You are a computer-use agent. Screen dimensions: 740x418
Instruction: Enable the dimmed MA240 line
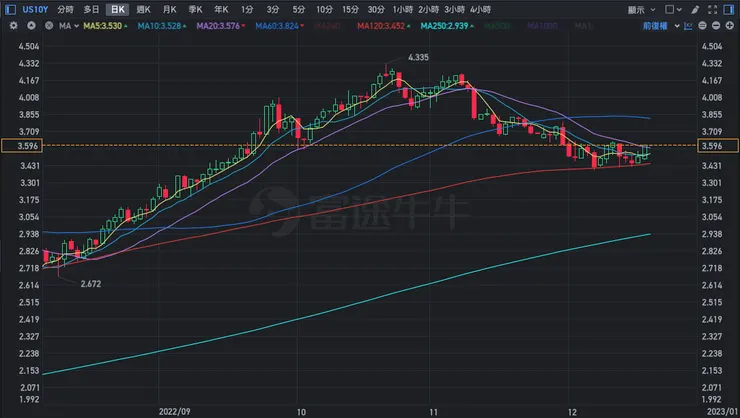[x=327, y=26]
